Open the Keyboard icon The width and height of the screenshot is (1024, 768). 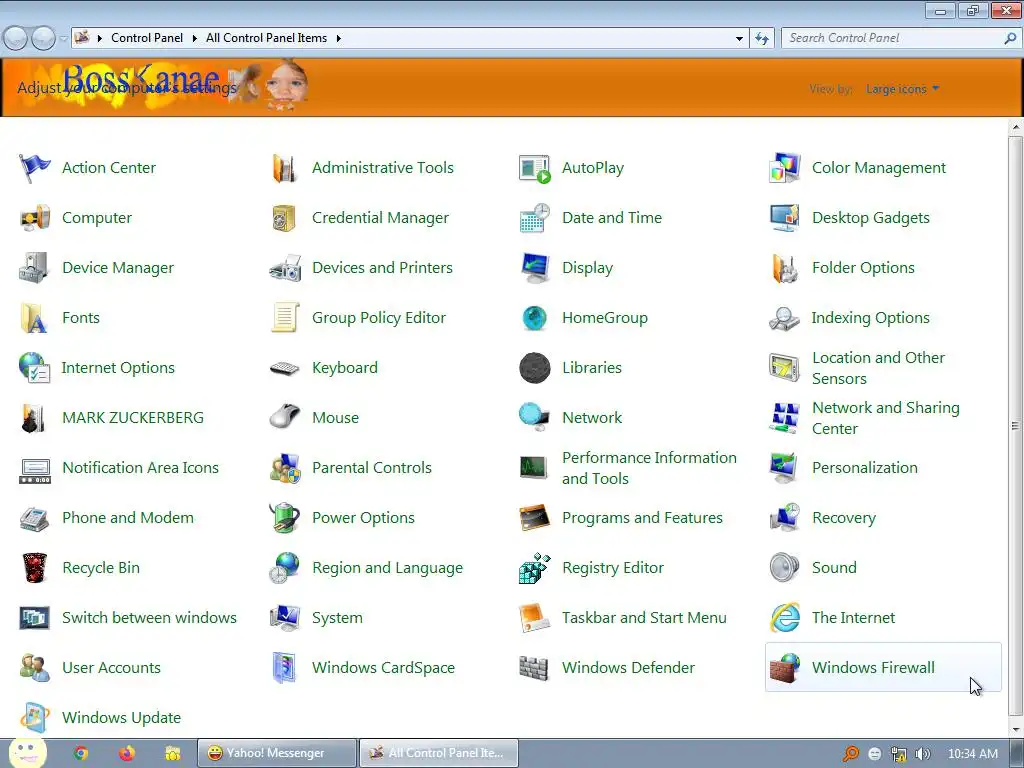[285, 368]
